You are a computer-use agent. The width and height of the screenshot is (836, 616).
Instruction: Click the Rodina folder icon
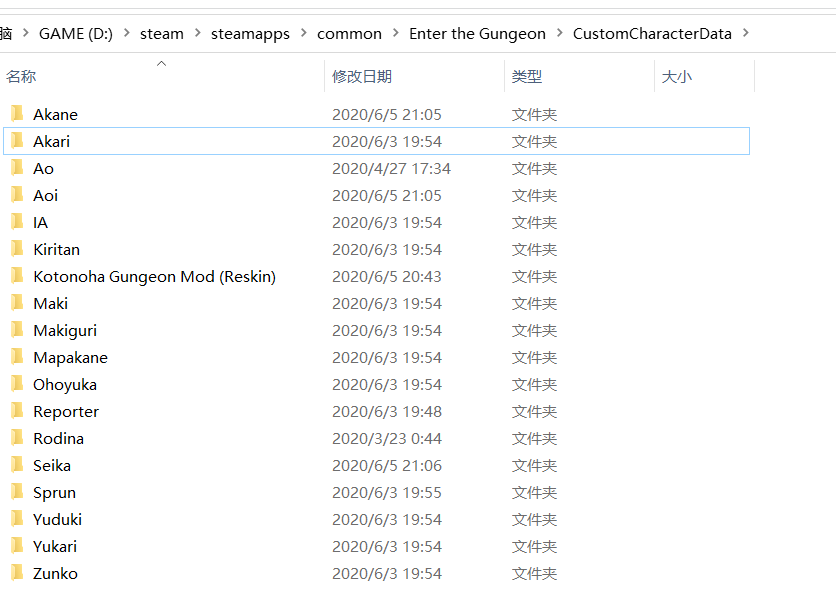coord(17,438)
